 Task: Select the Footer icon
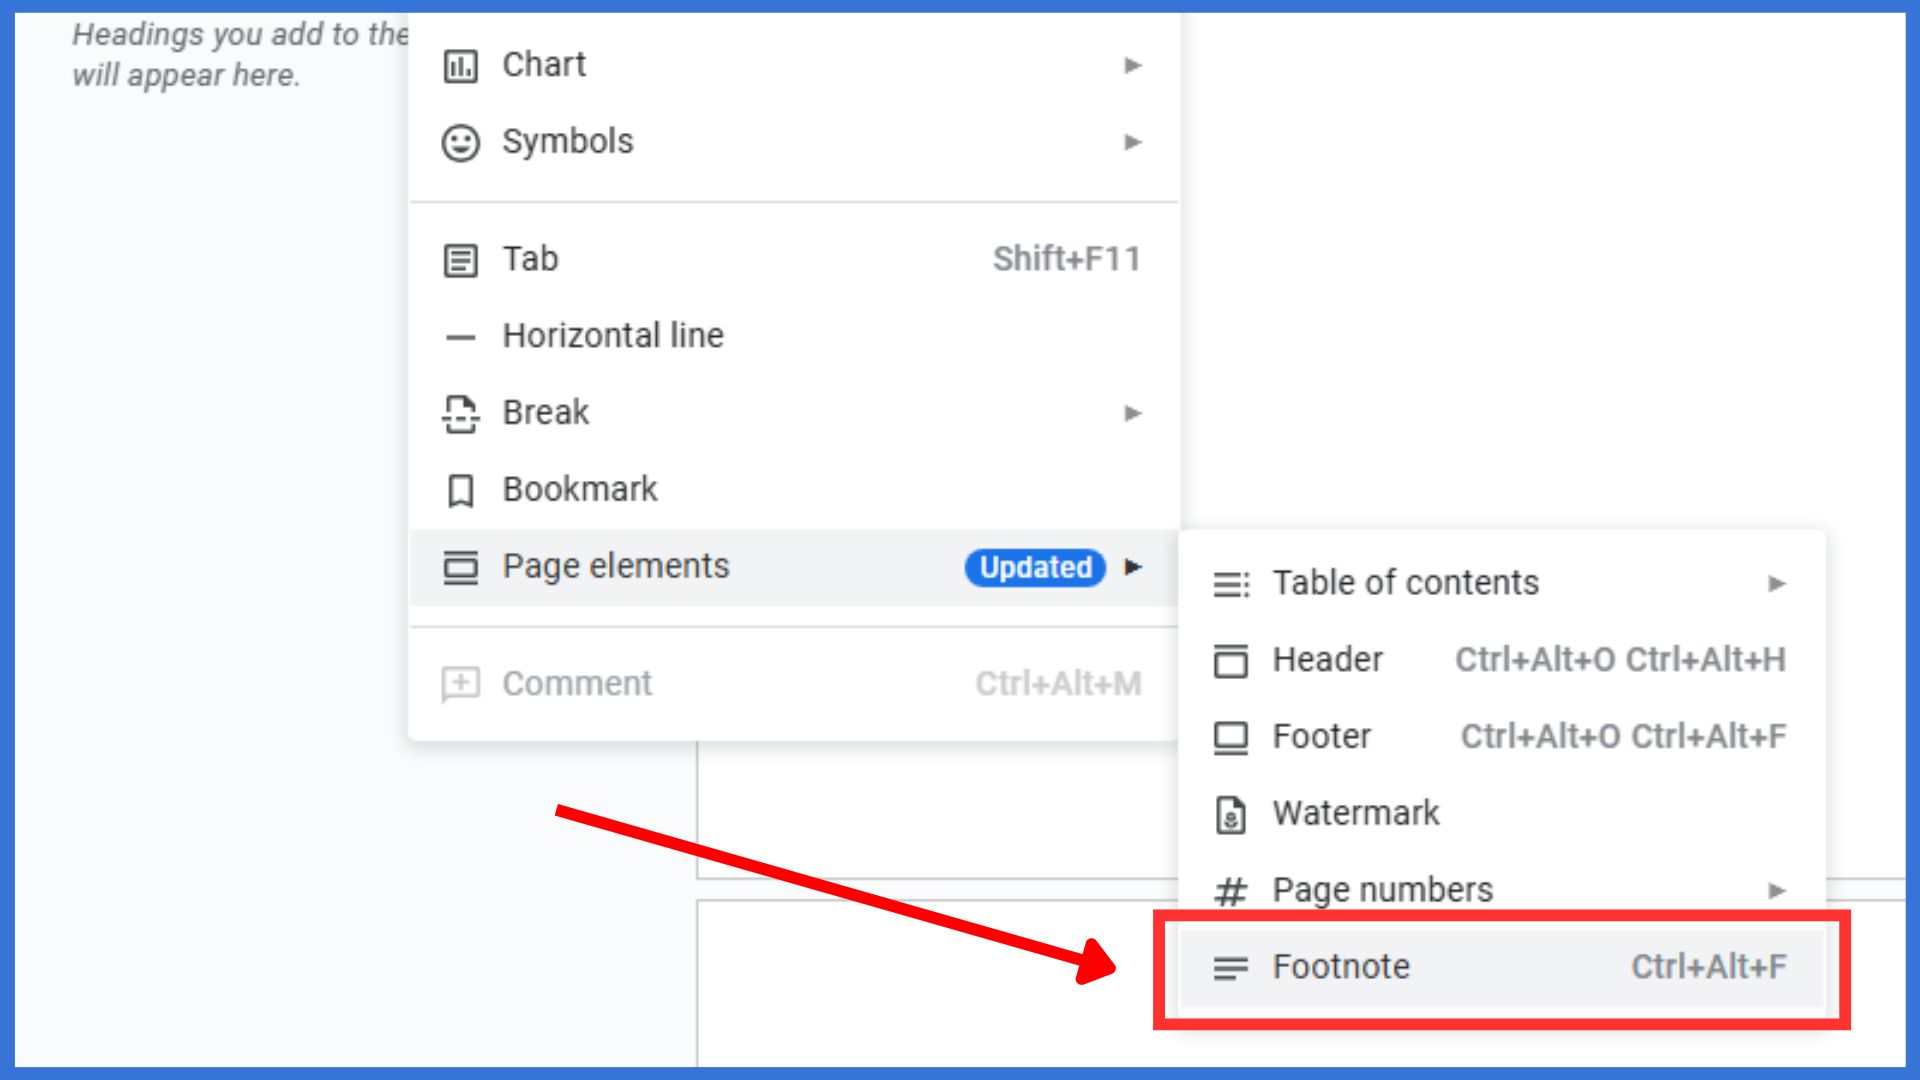(1231, 737)
